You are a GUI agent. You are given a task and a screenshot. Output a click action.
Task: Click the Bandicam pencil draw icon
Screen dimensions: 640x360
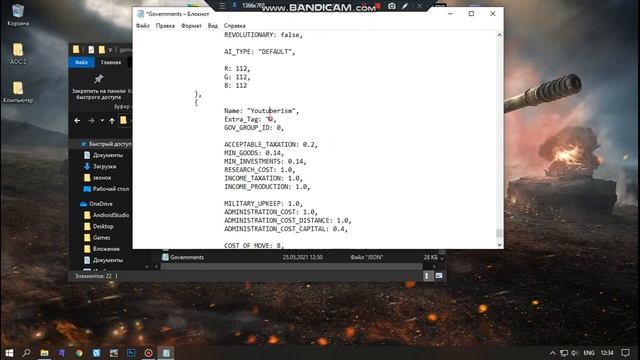(405, 6)
